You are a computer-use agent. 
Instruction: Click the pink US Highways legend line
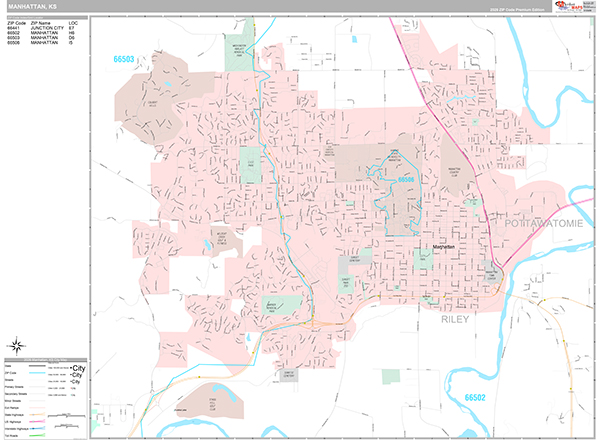click(37, 422)
